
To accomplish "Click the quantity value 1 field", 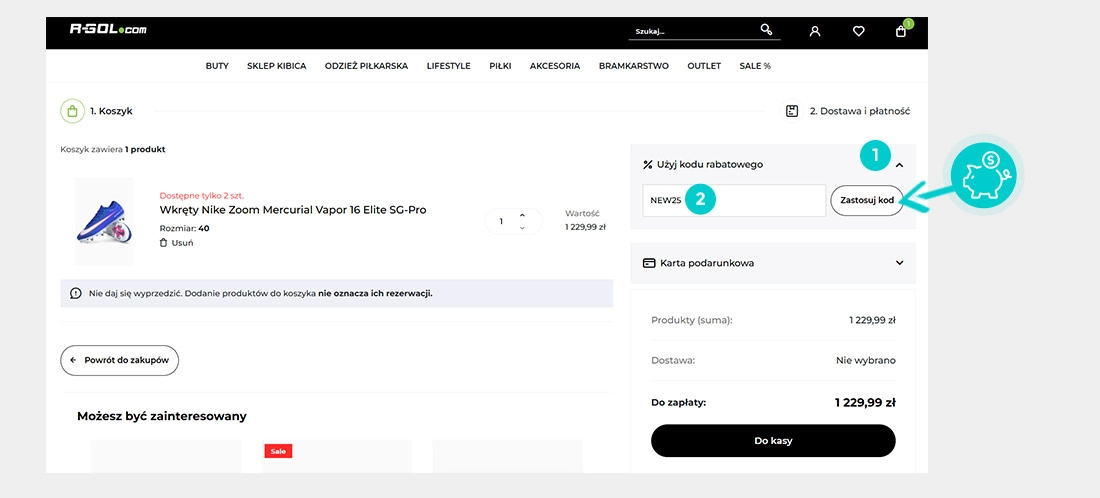I will click(x=501, y=222).
